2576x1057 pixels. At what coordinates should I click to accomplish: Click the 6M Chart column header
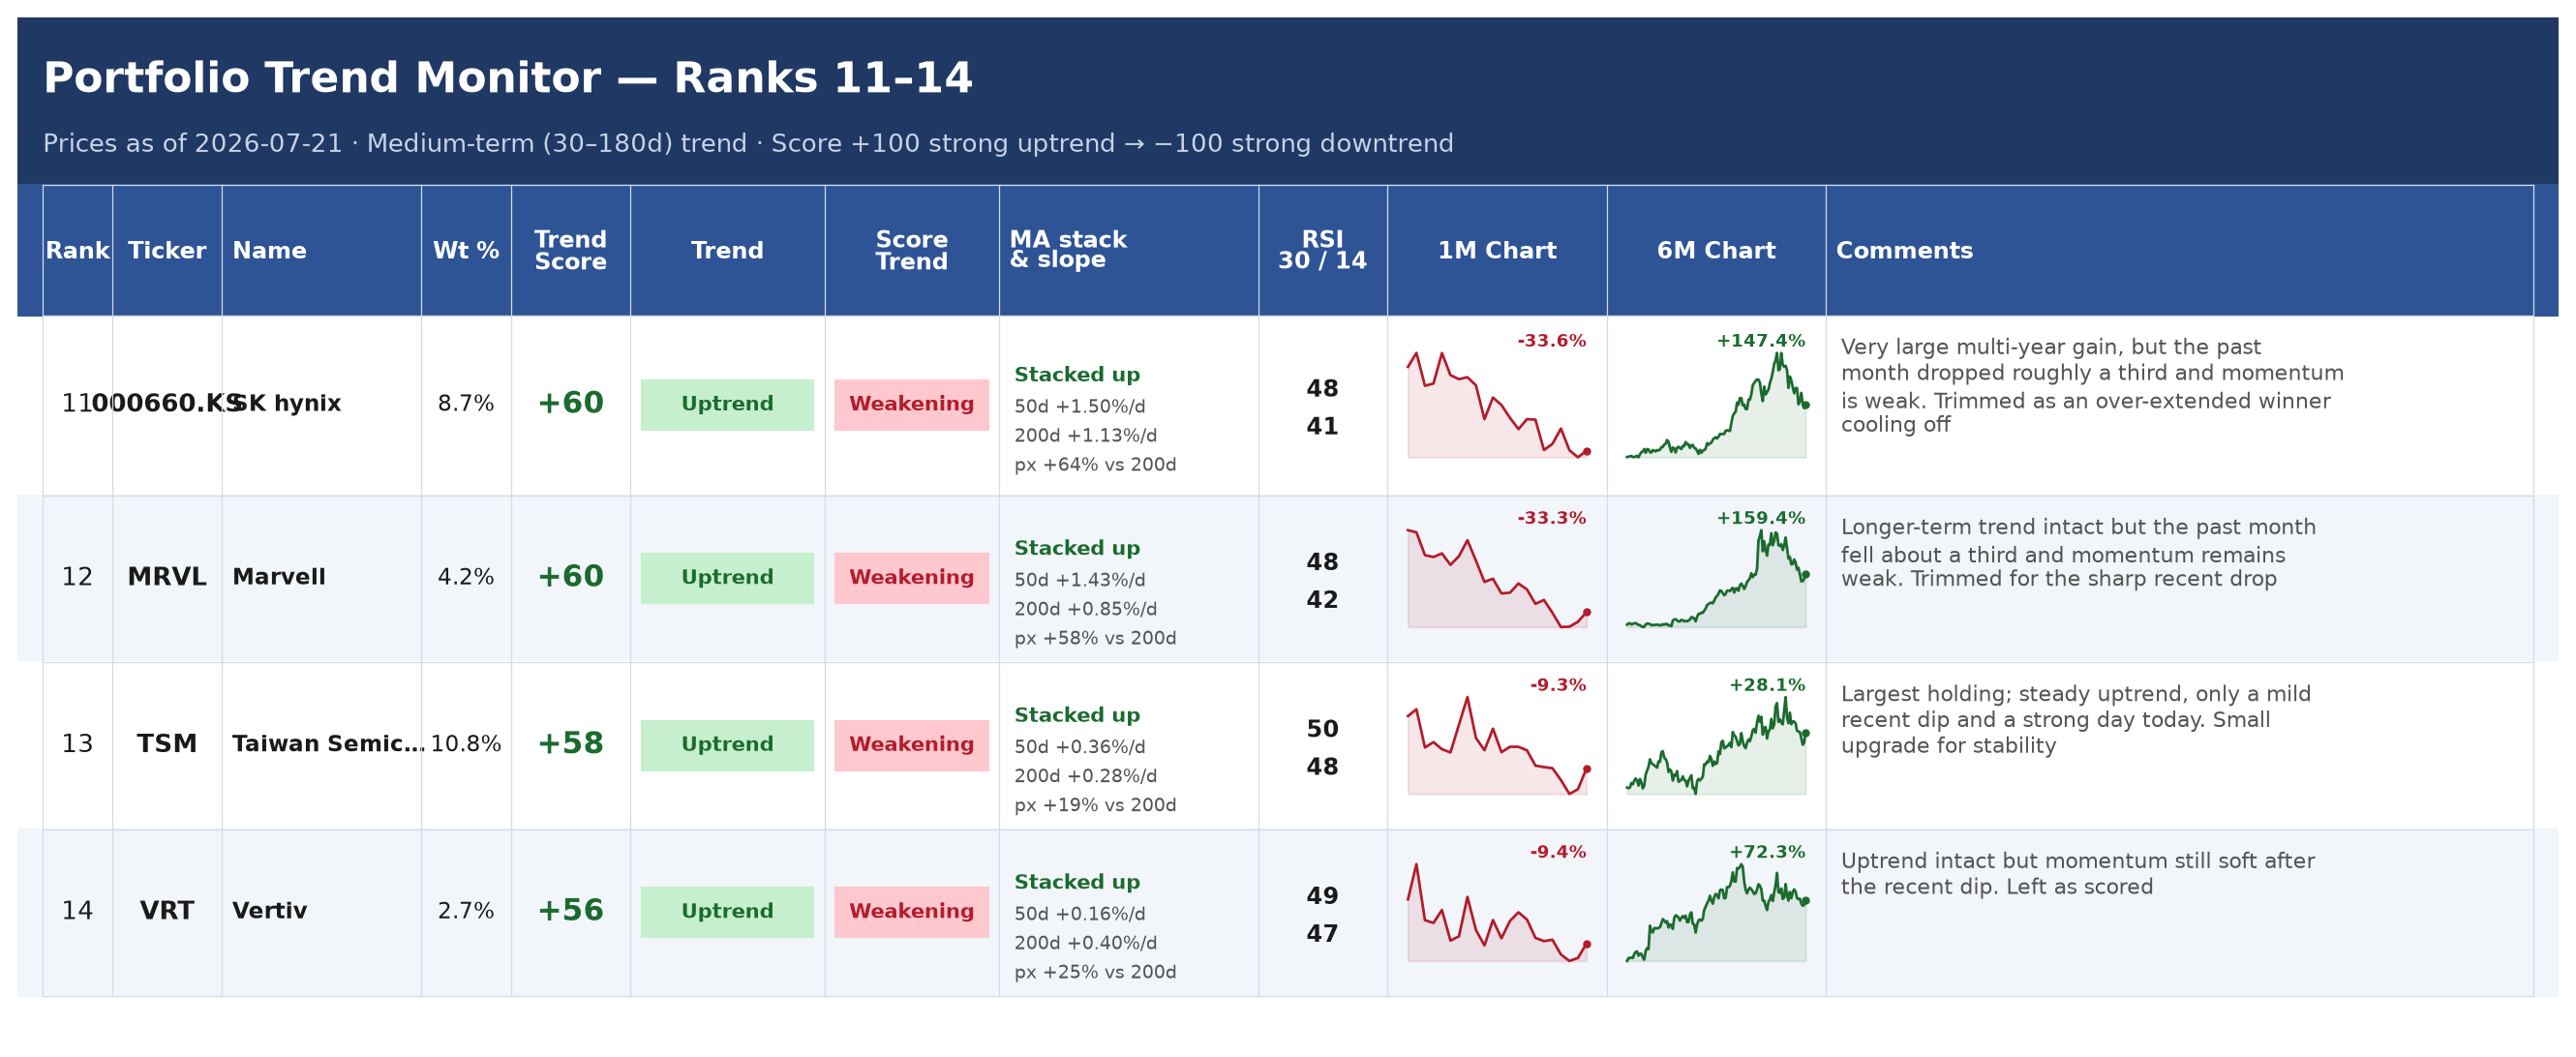[1716, 251]
